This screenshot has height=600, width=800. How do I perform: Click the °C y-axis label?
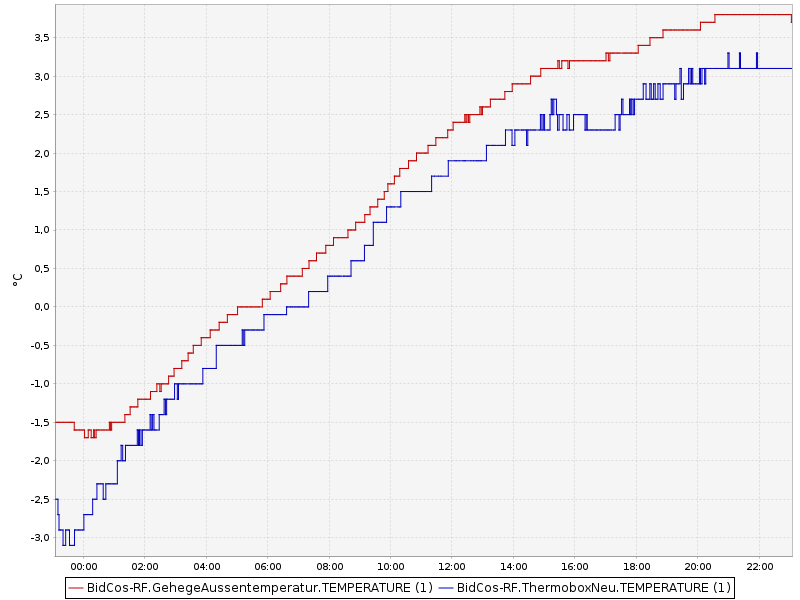[17, 279]
